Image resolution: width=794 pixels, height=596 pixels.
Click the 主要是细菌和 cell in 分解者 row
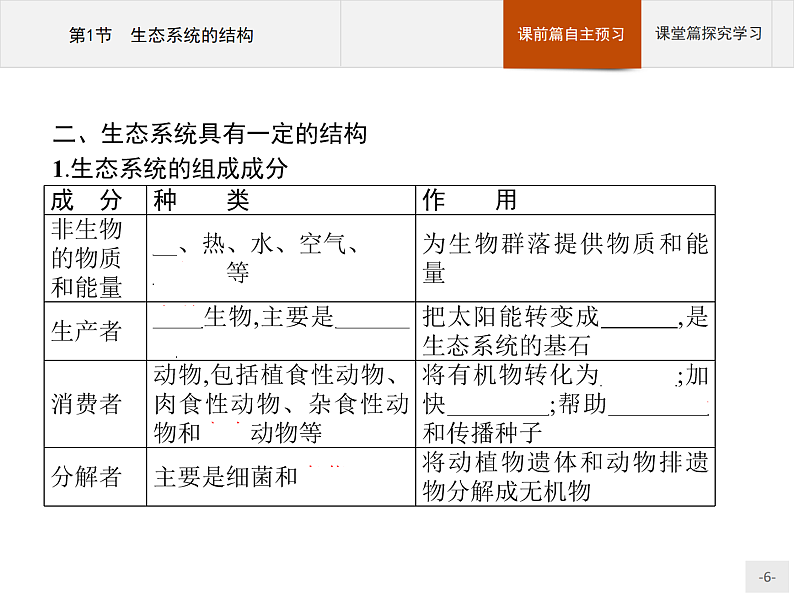[280, 476]
